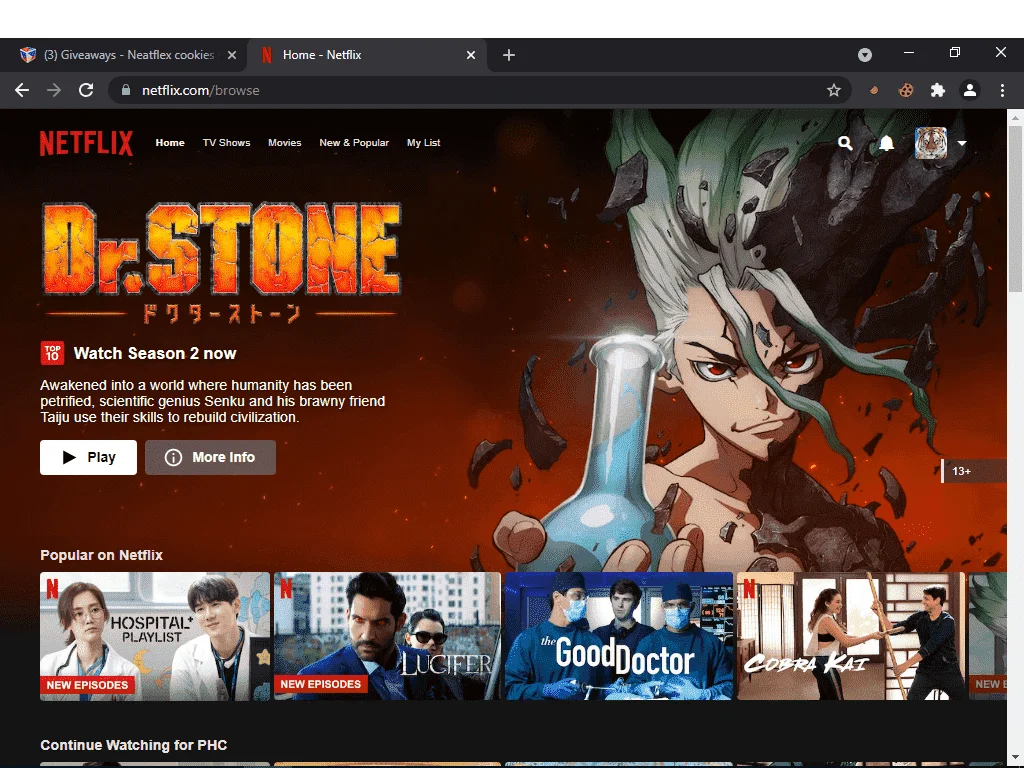Play Dr. Stone
The width and height of the screenshot is (1024, 768).
88,457
